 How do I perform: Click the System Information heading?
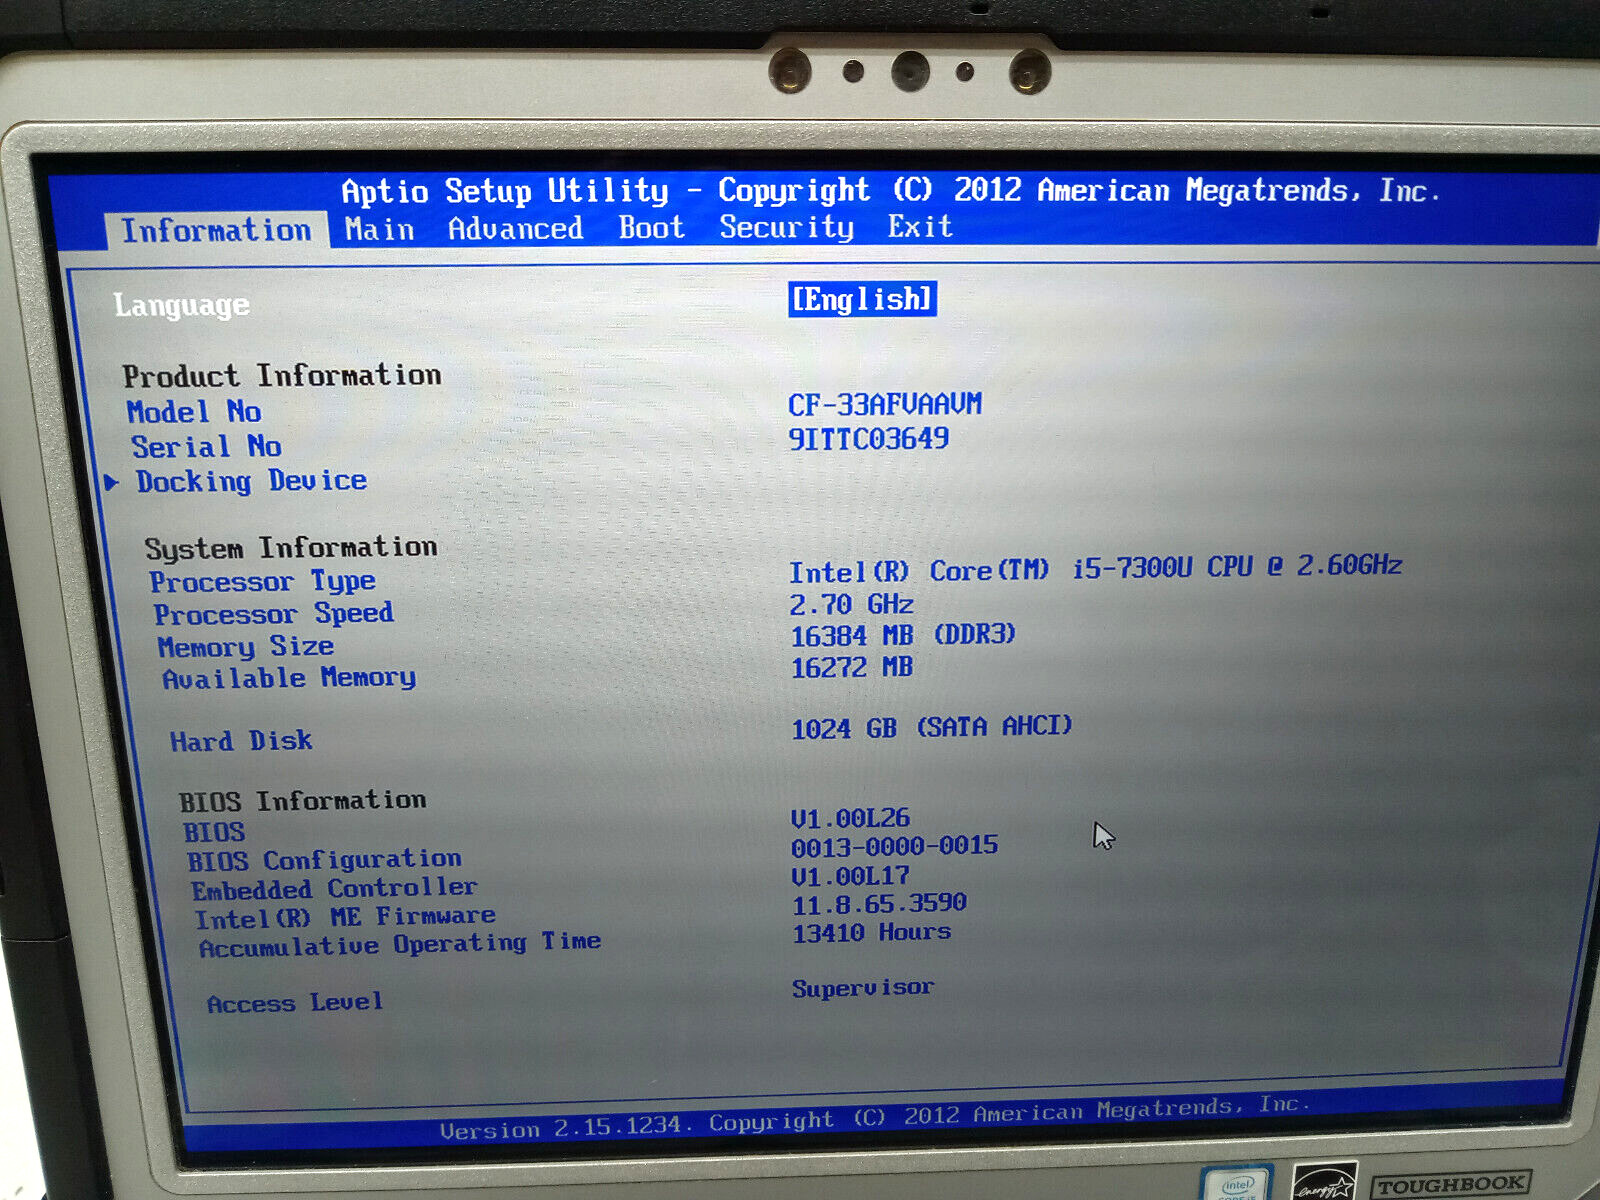pyautogui.click(x=291, y=548)
